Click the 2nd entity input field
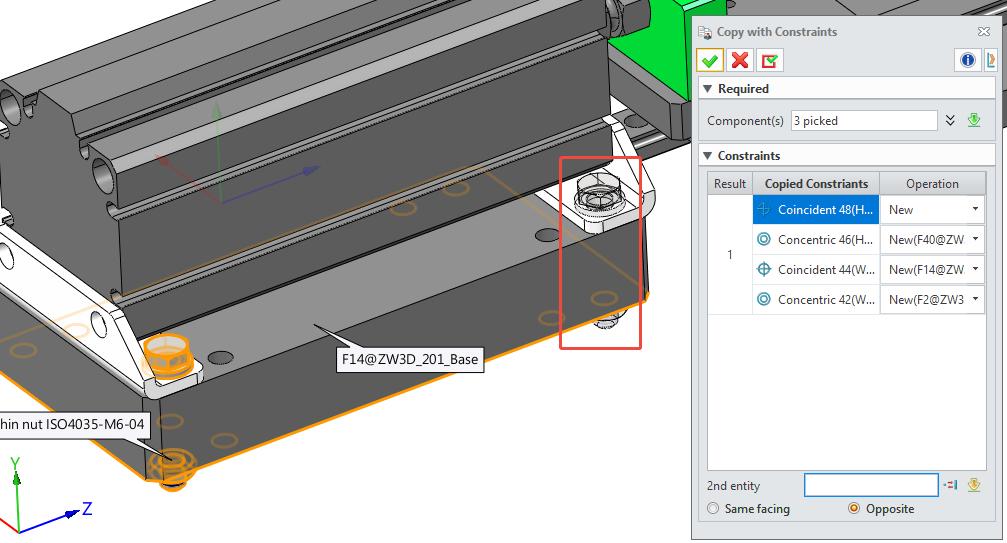Image resolution: width=1007 pixels, height=543 pixels. click(871, 485)
